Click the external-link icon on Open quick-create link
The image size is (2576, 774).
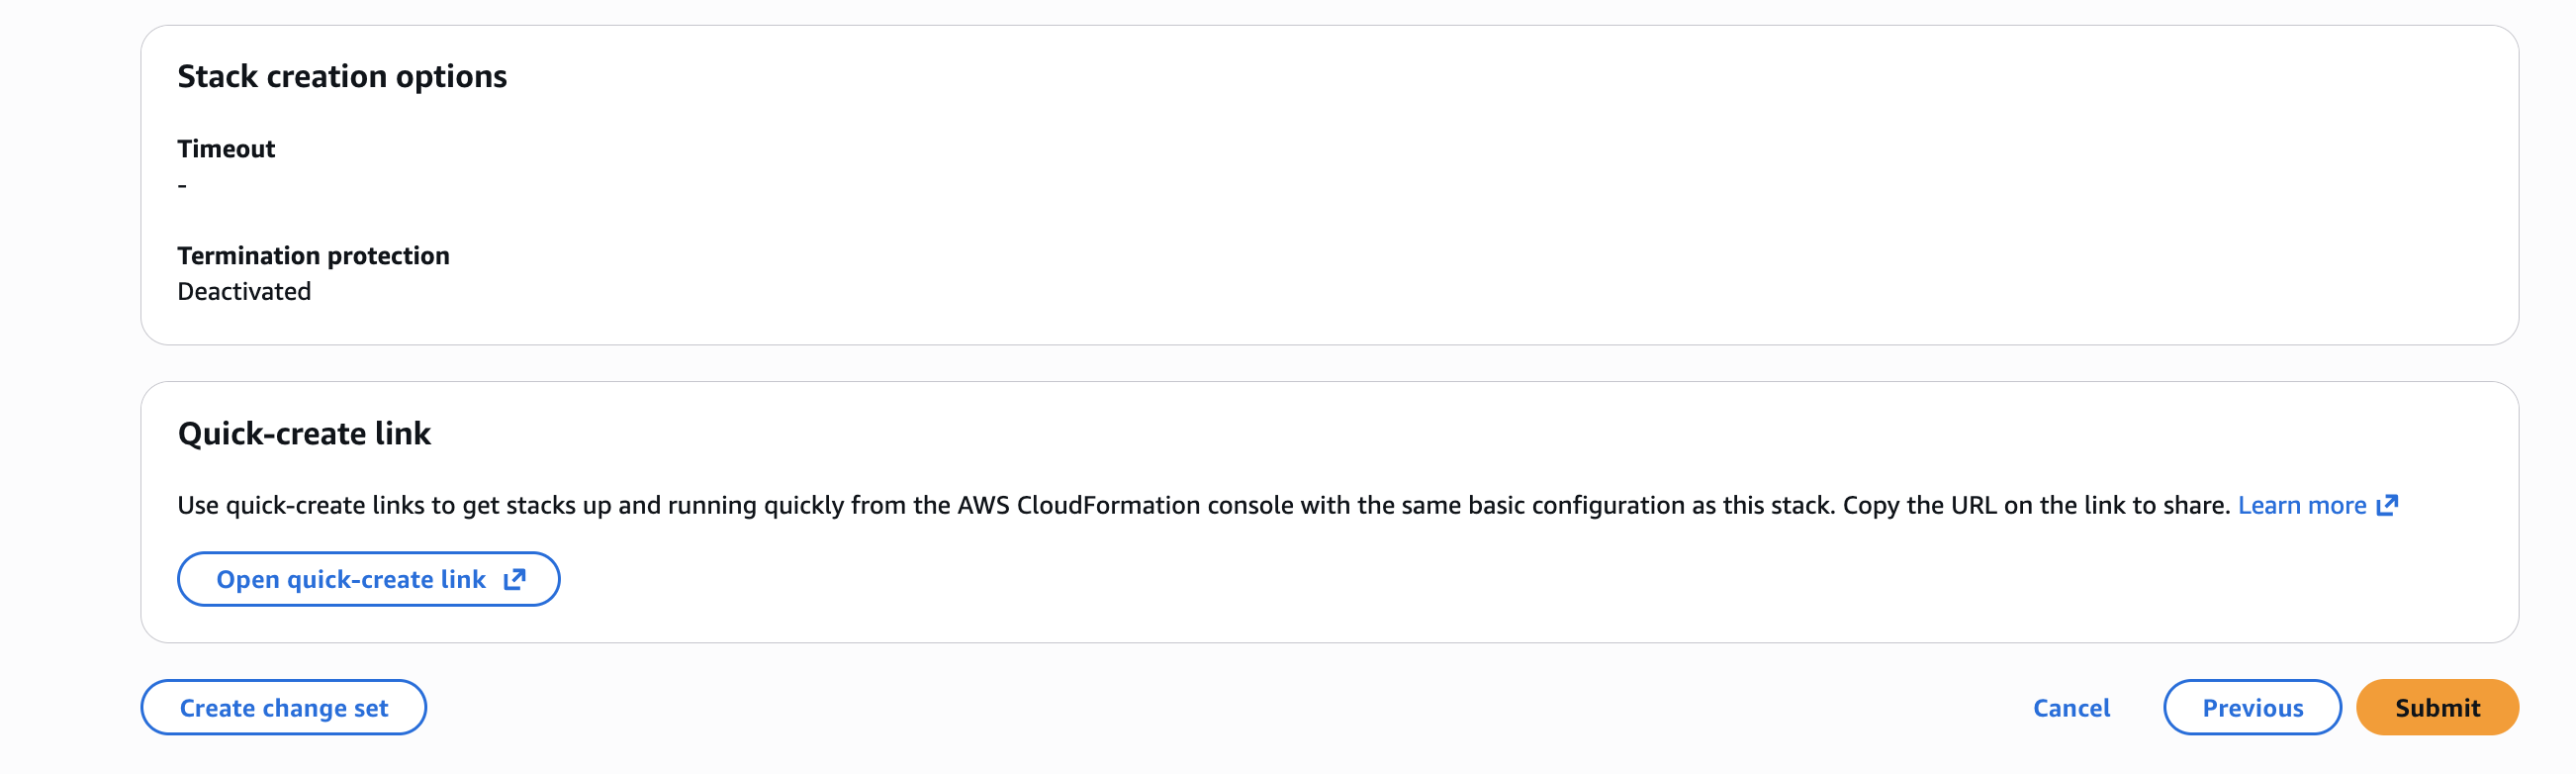point(514,578)
